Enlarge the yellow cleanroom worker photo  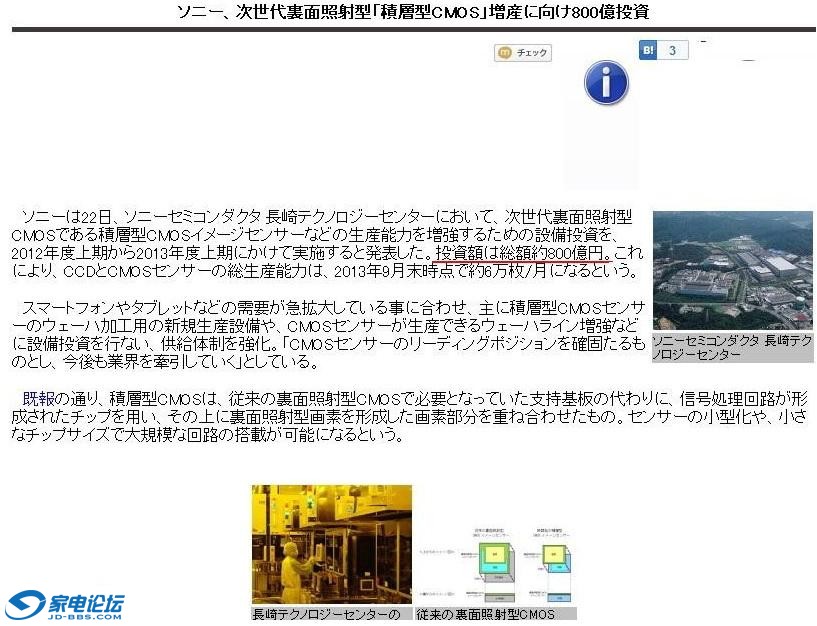[x=331, y=544]
